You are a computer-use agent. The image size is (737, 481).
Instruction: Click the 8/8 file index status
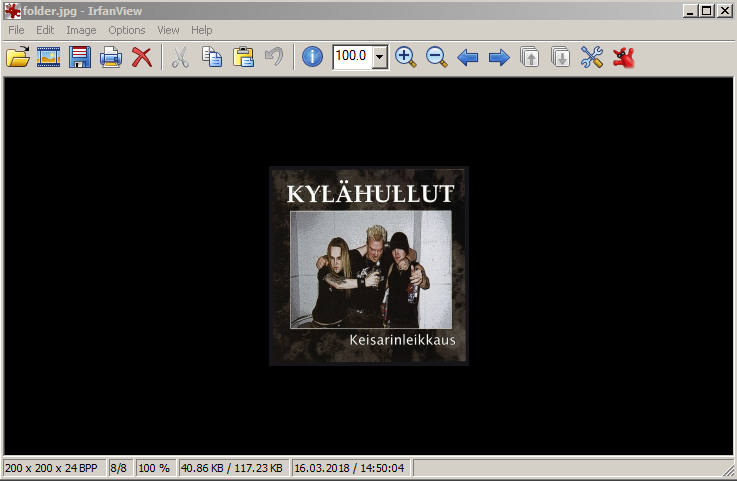pos(121,468)
